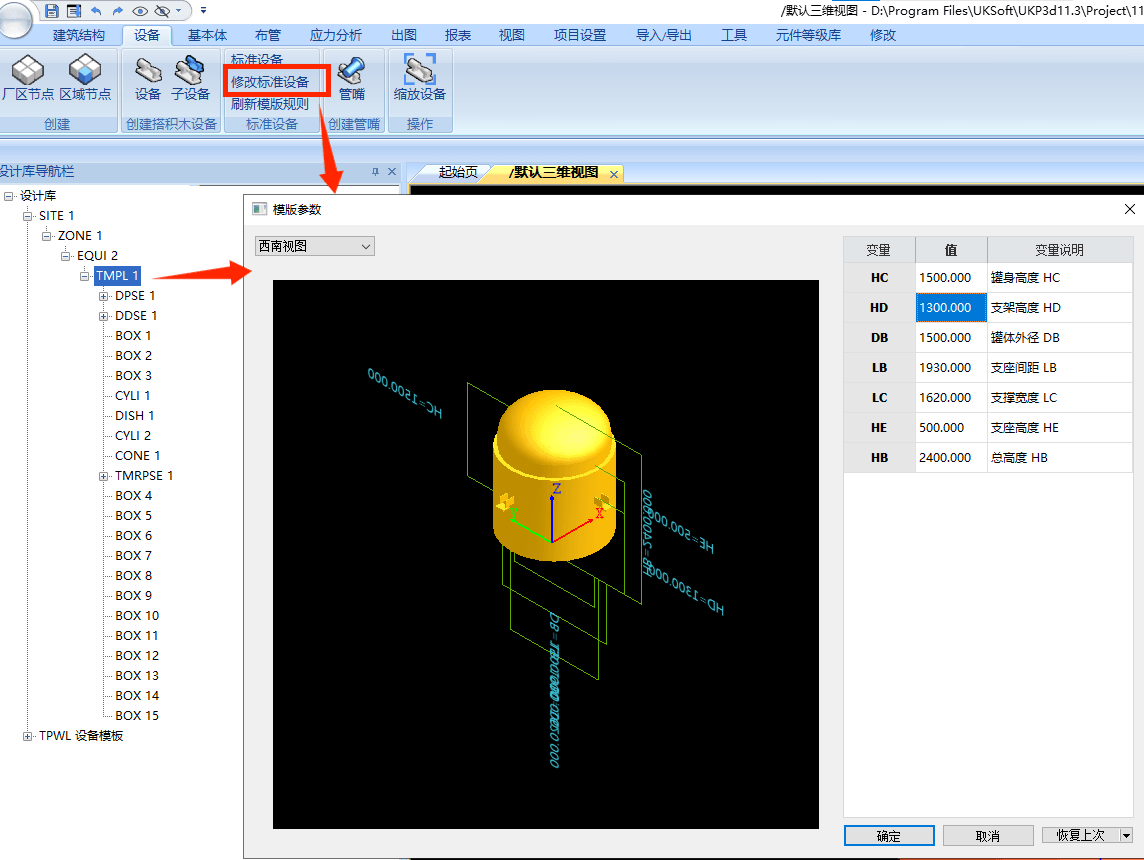Open the 西南视图 view direction dropdown
The width and height of the screenshot is (1144, 860).
coord(315,246)
